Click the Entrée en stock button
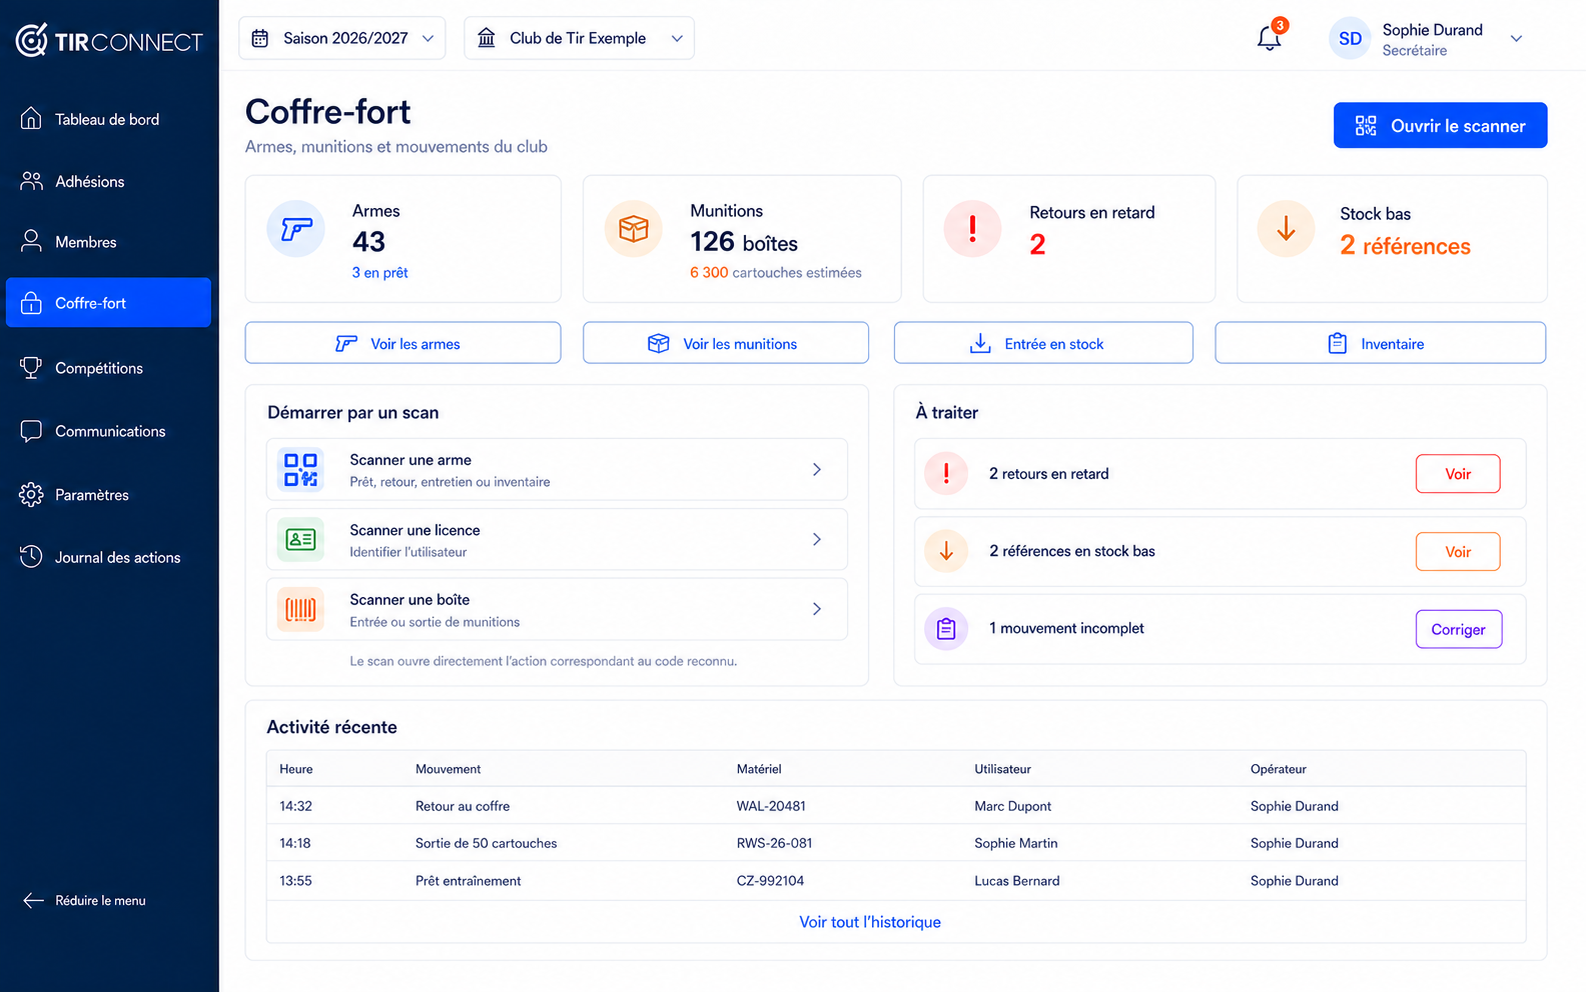Viewport: 1586px width, 992px height. coord(1043,343)
